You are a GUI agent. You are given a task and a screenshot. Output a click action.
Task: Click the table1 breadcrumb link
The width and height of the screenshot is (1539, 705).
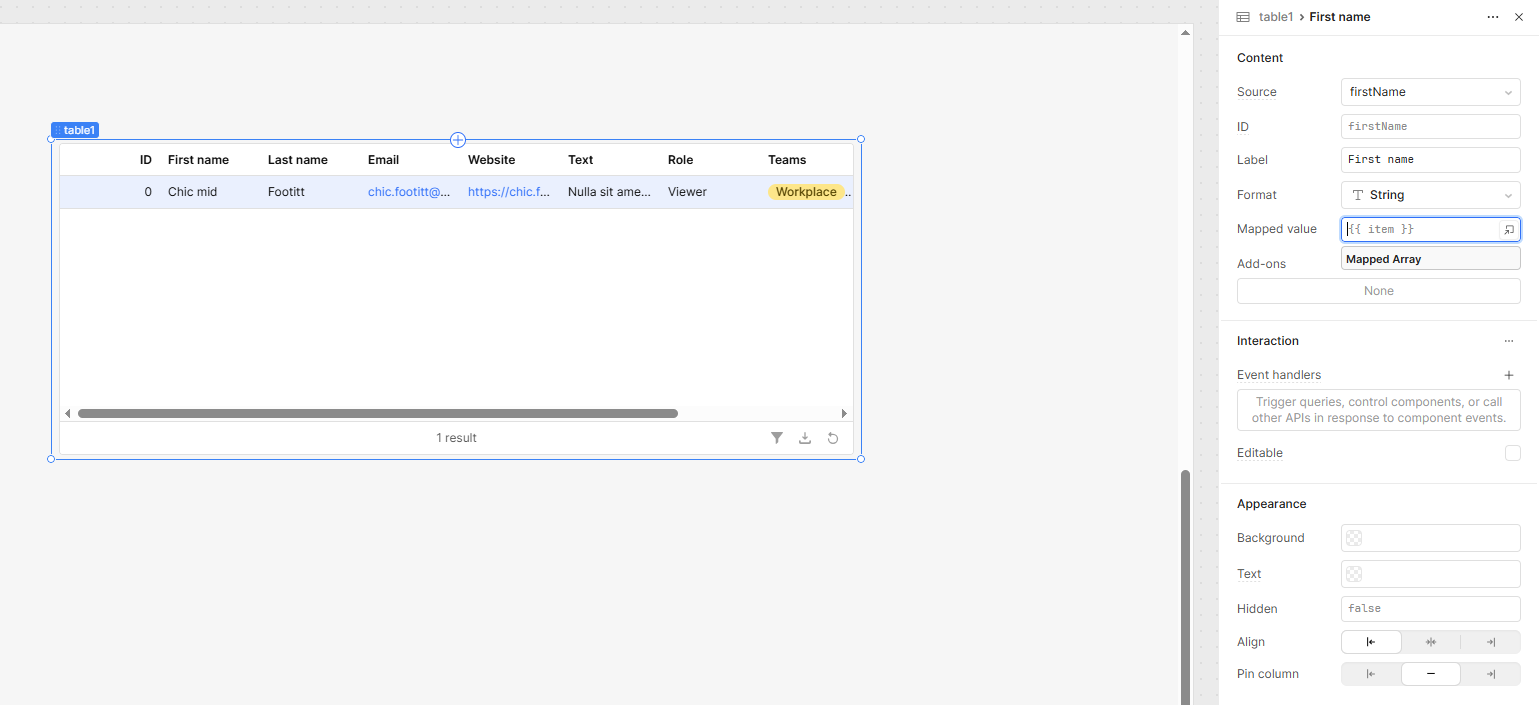point(1276,17)
